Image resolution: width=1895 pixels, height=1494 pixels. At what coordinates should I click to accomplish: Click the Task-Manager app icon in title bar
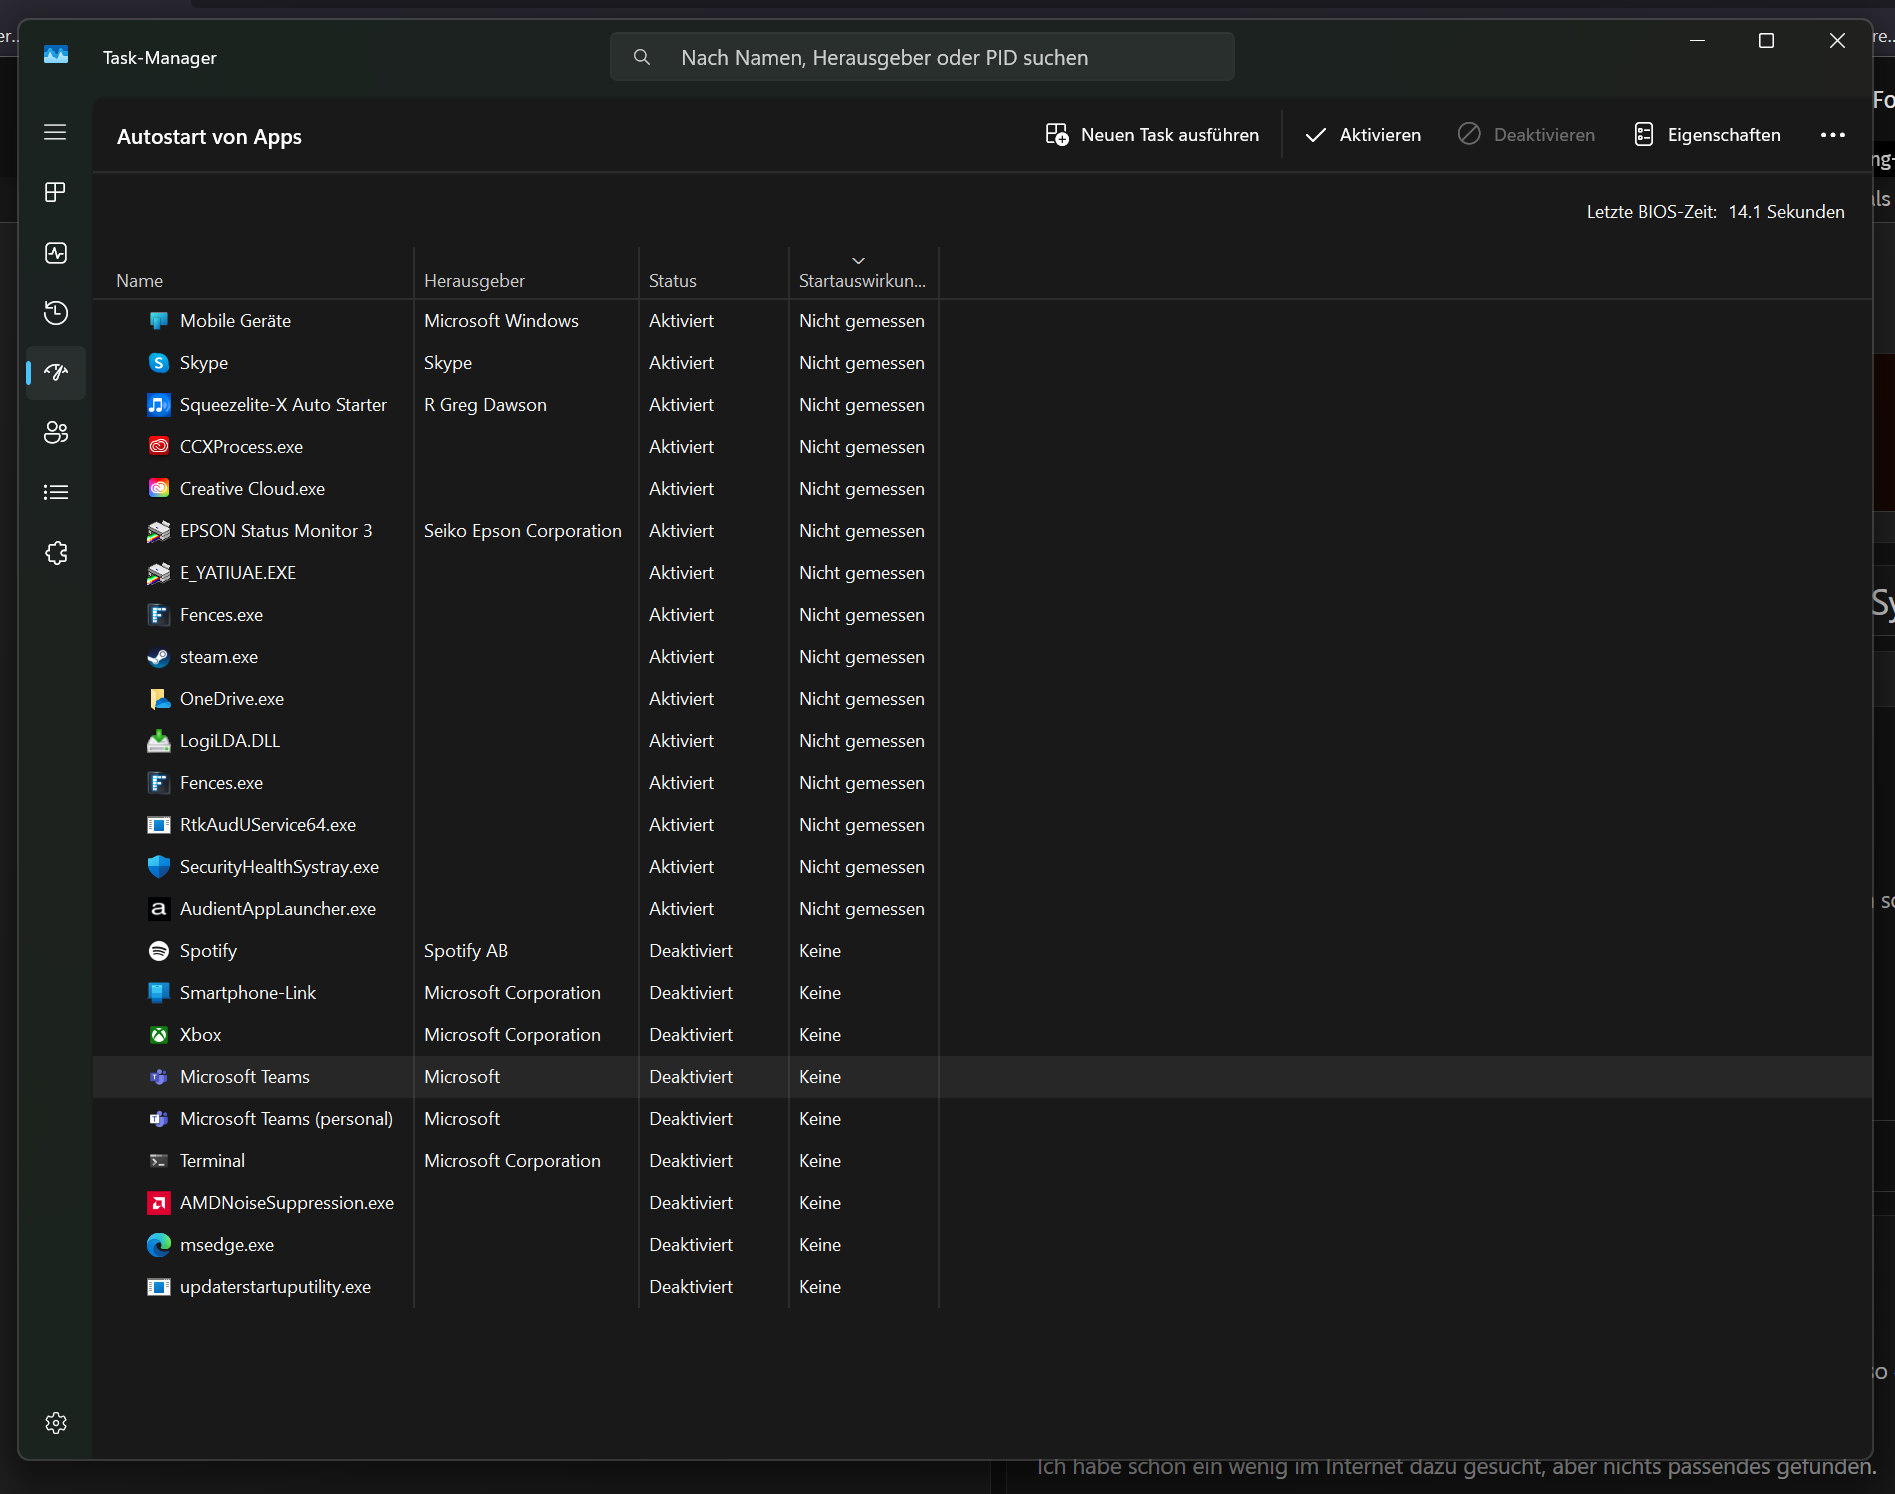(x=56, y=56)
